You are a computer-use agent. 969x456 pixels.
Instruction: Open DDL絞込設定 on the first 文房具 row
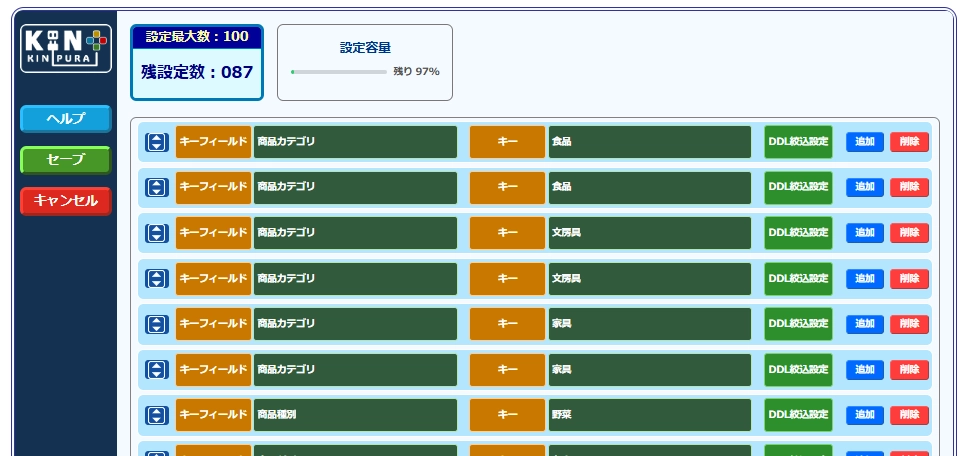[798, 233]
